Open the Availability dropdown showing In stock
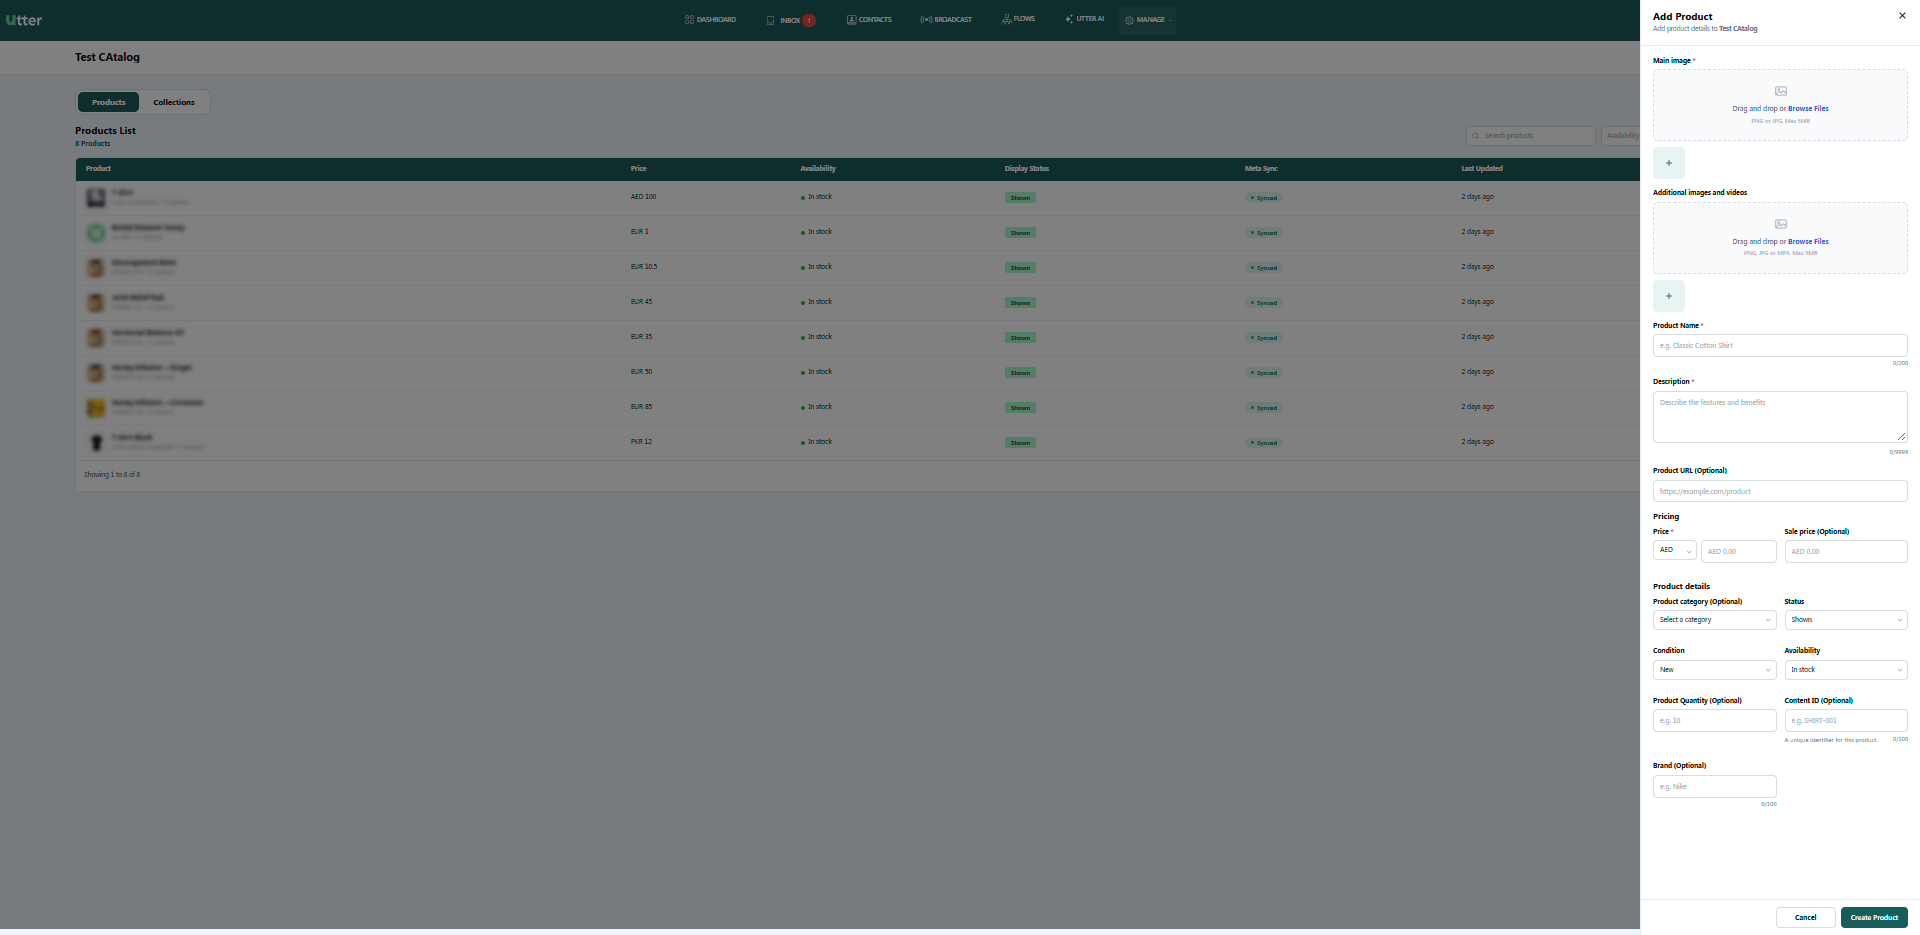1920x935 pixels. click(1846, 670)
